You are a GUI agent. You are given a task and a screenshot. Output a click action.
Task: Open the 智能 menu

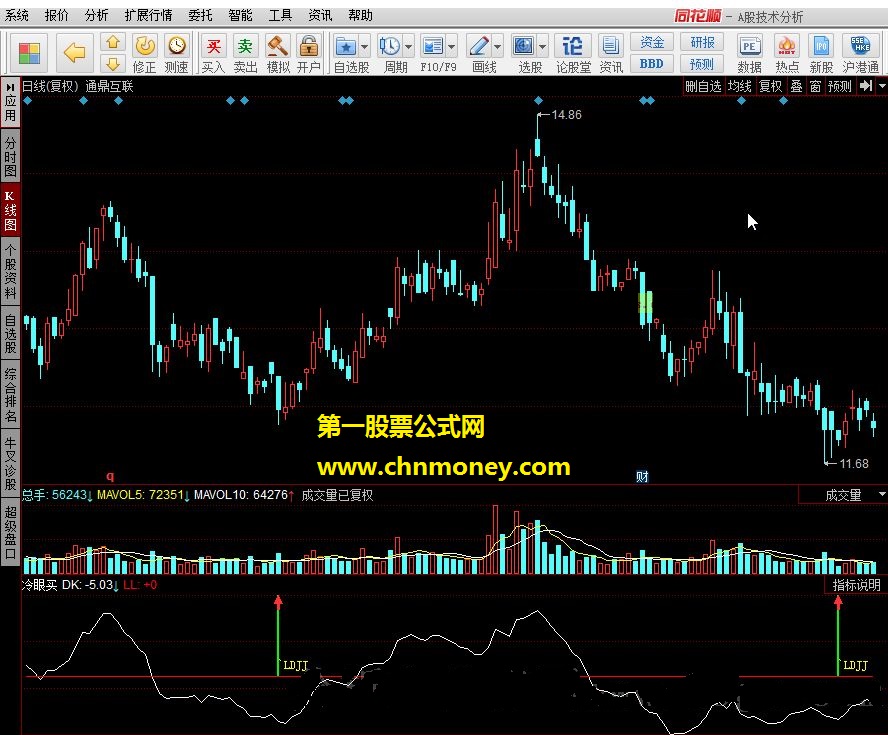[240, 15]
